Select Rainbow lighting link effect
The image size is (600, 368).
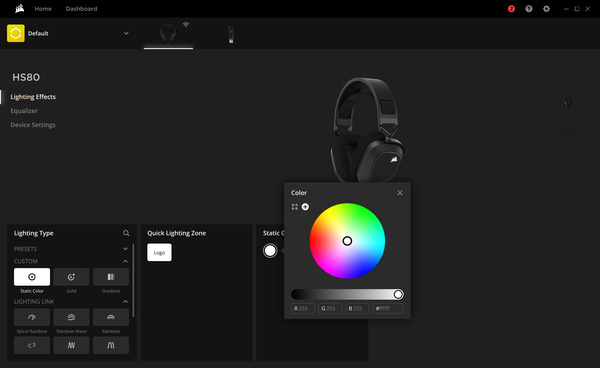111,317
